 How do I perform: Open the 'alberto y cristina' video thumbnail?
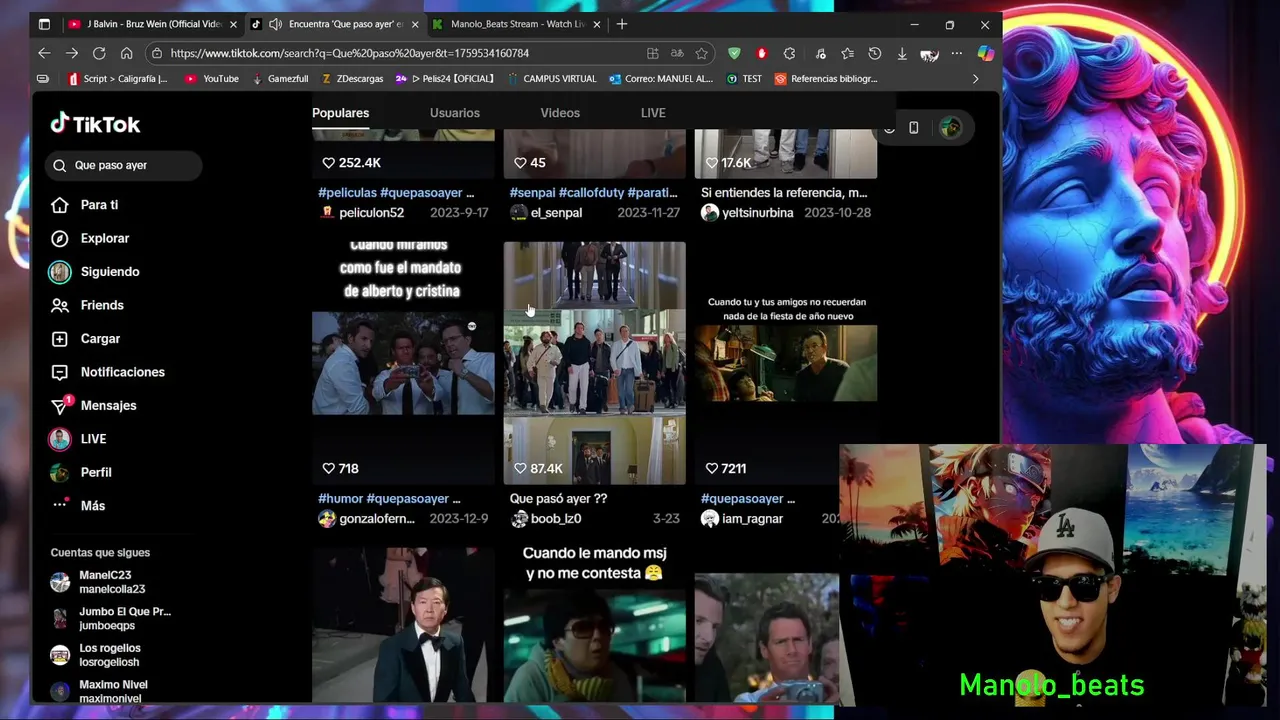pyautogui.click(x=403, y=363)
